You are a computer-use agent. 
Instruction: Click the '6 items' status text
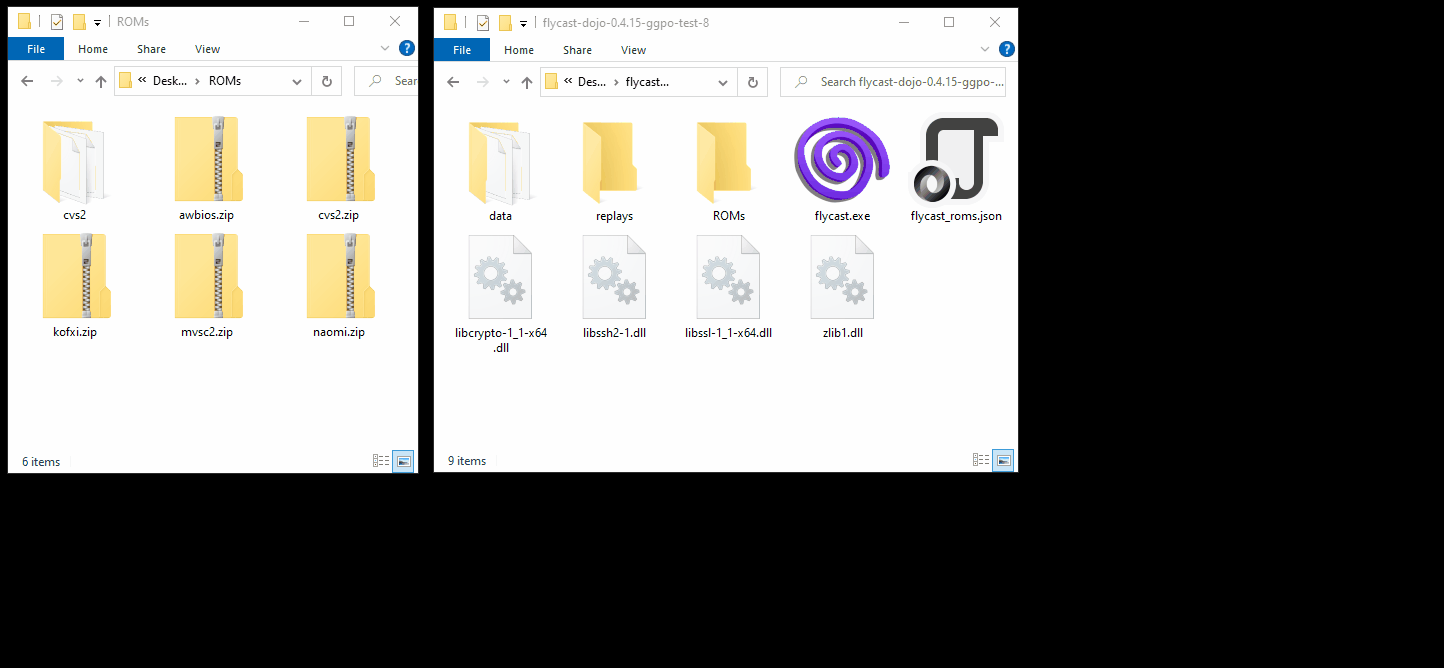(41, 462)
